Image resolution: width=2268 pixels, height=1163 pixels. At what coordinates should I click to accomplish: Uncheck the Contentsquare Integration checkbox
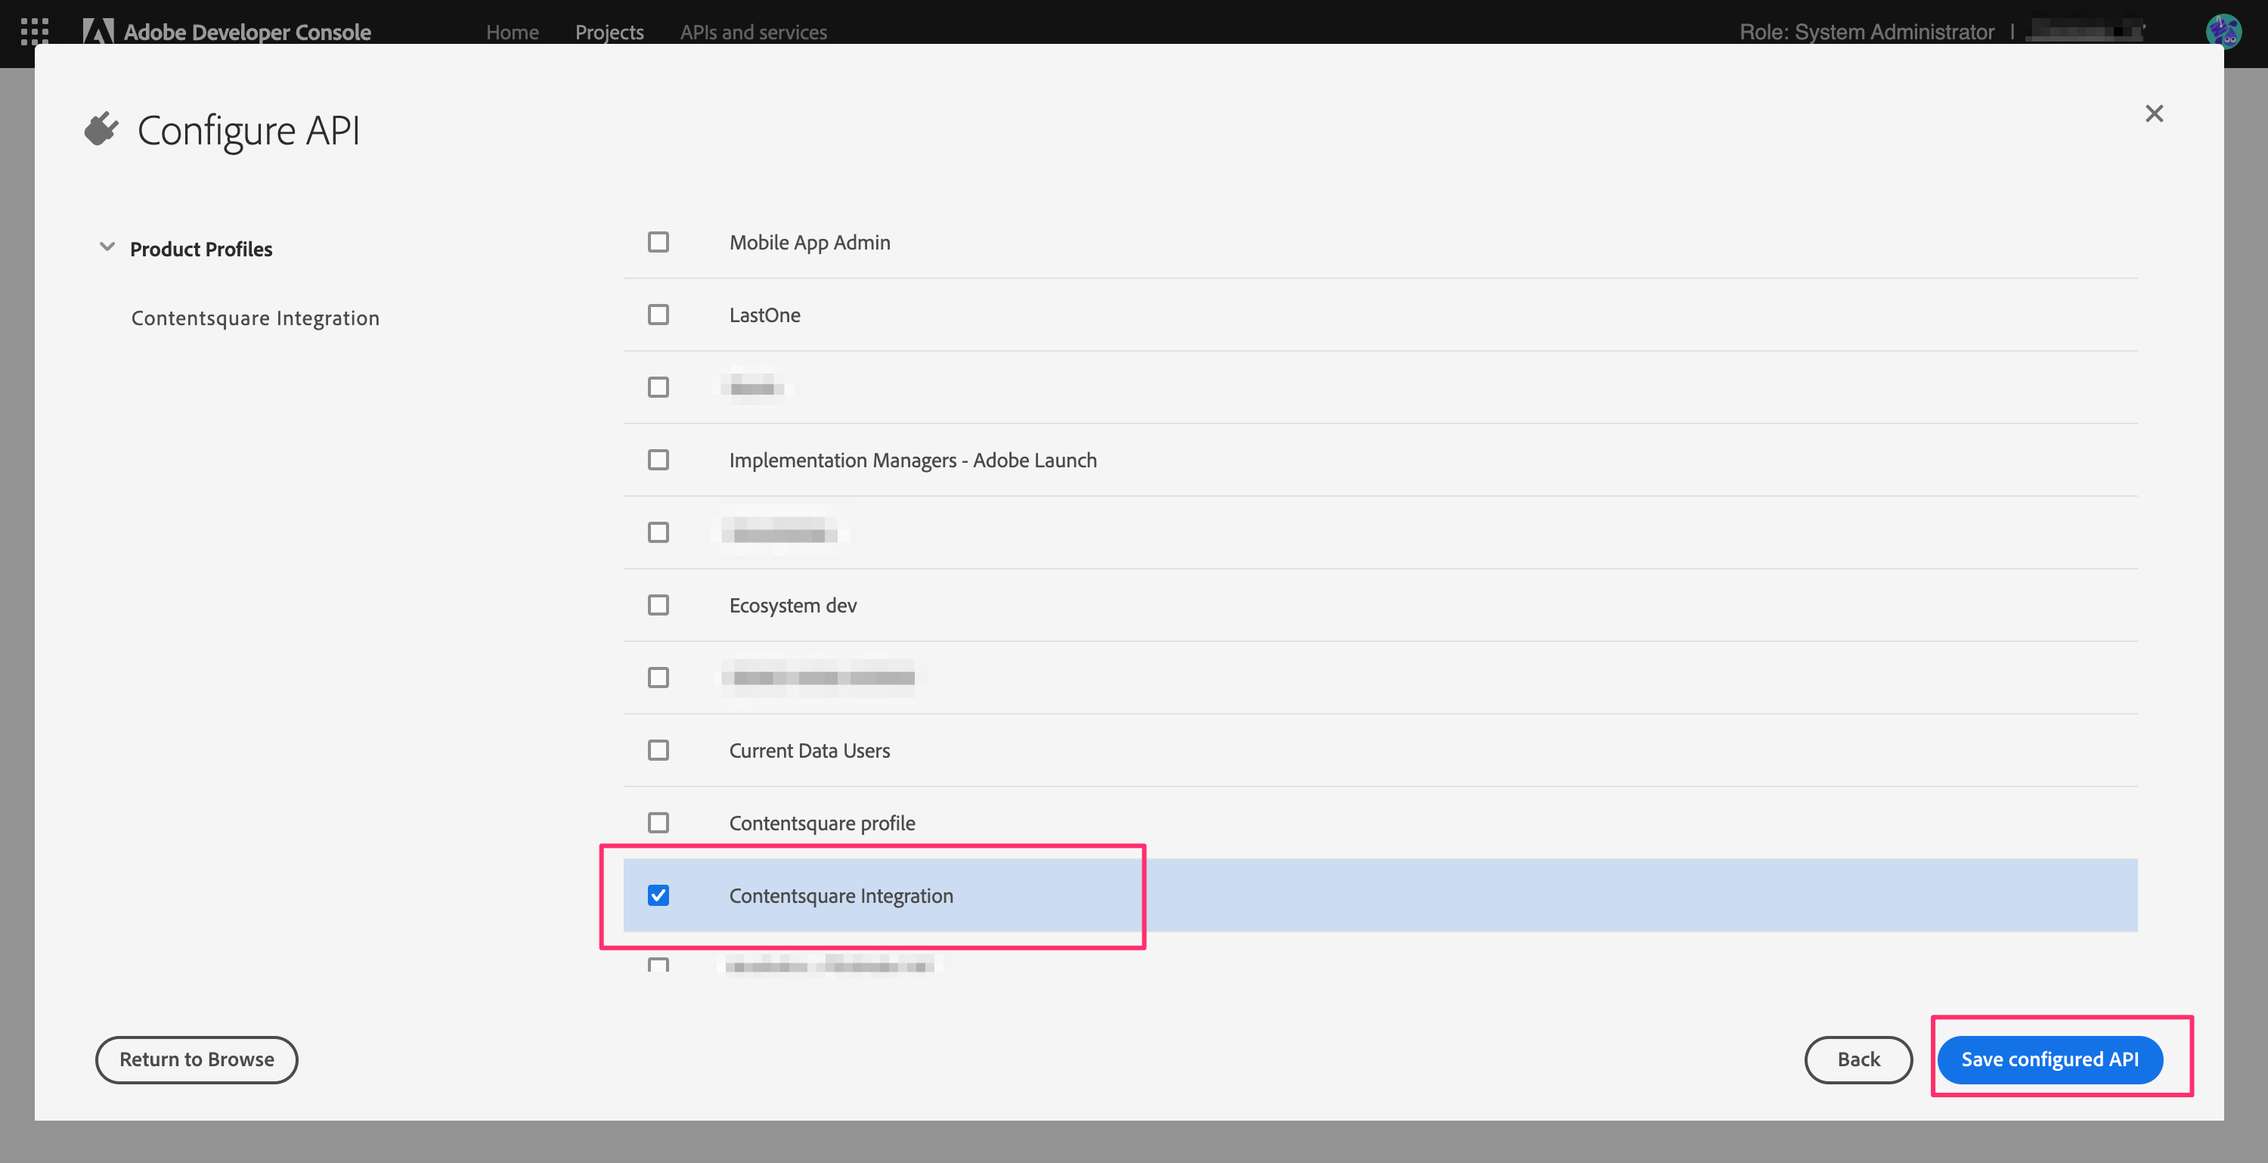pyautogui.click(x=658, y=895)
